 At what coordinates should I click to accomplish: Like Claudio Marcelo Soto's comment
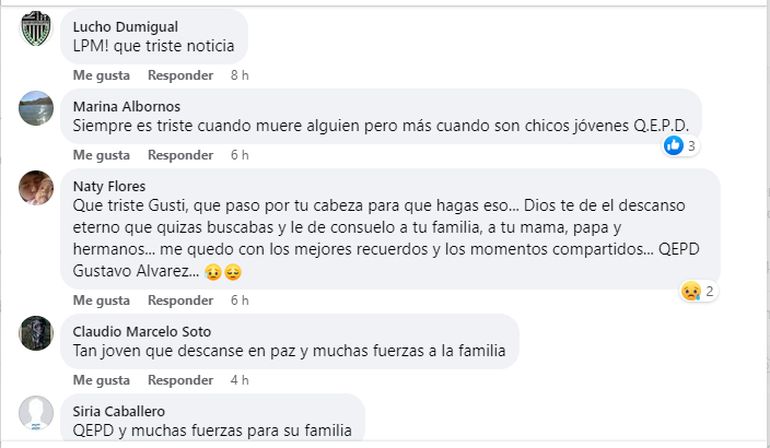coord(101,380)
